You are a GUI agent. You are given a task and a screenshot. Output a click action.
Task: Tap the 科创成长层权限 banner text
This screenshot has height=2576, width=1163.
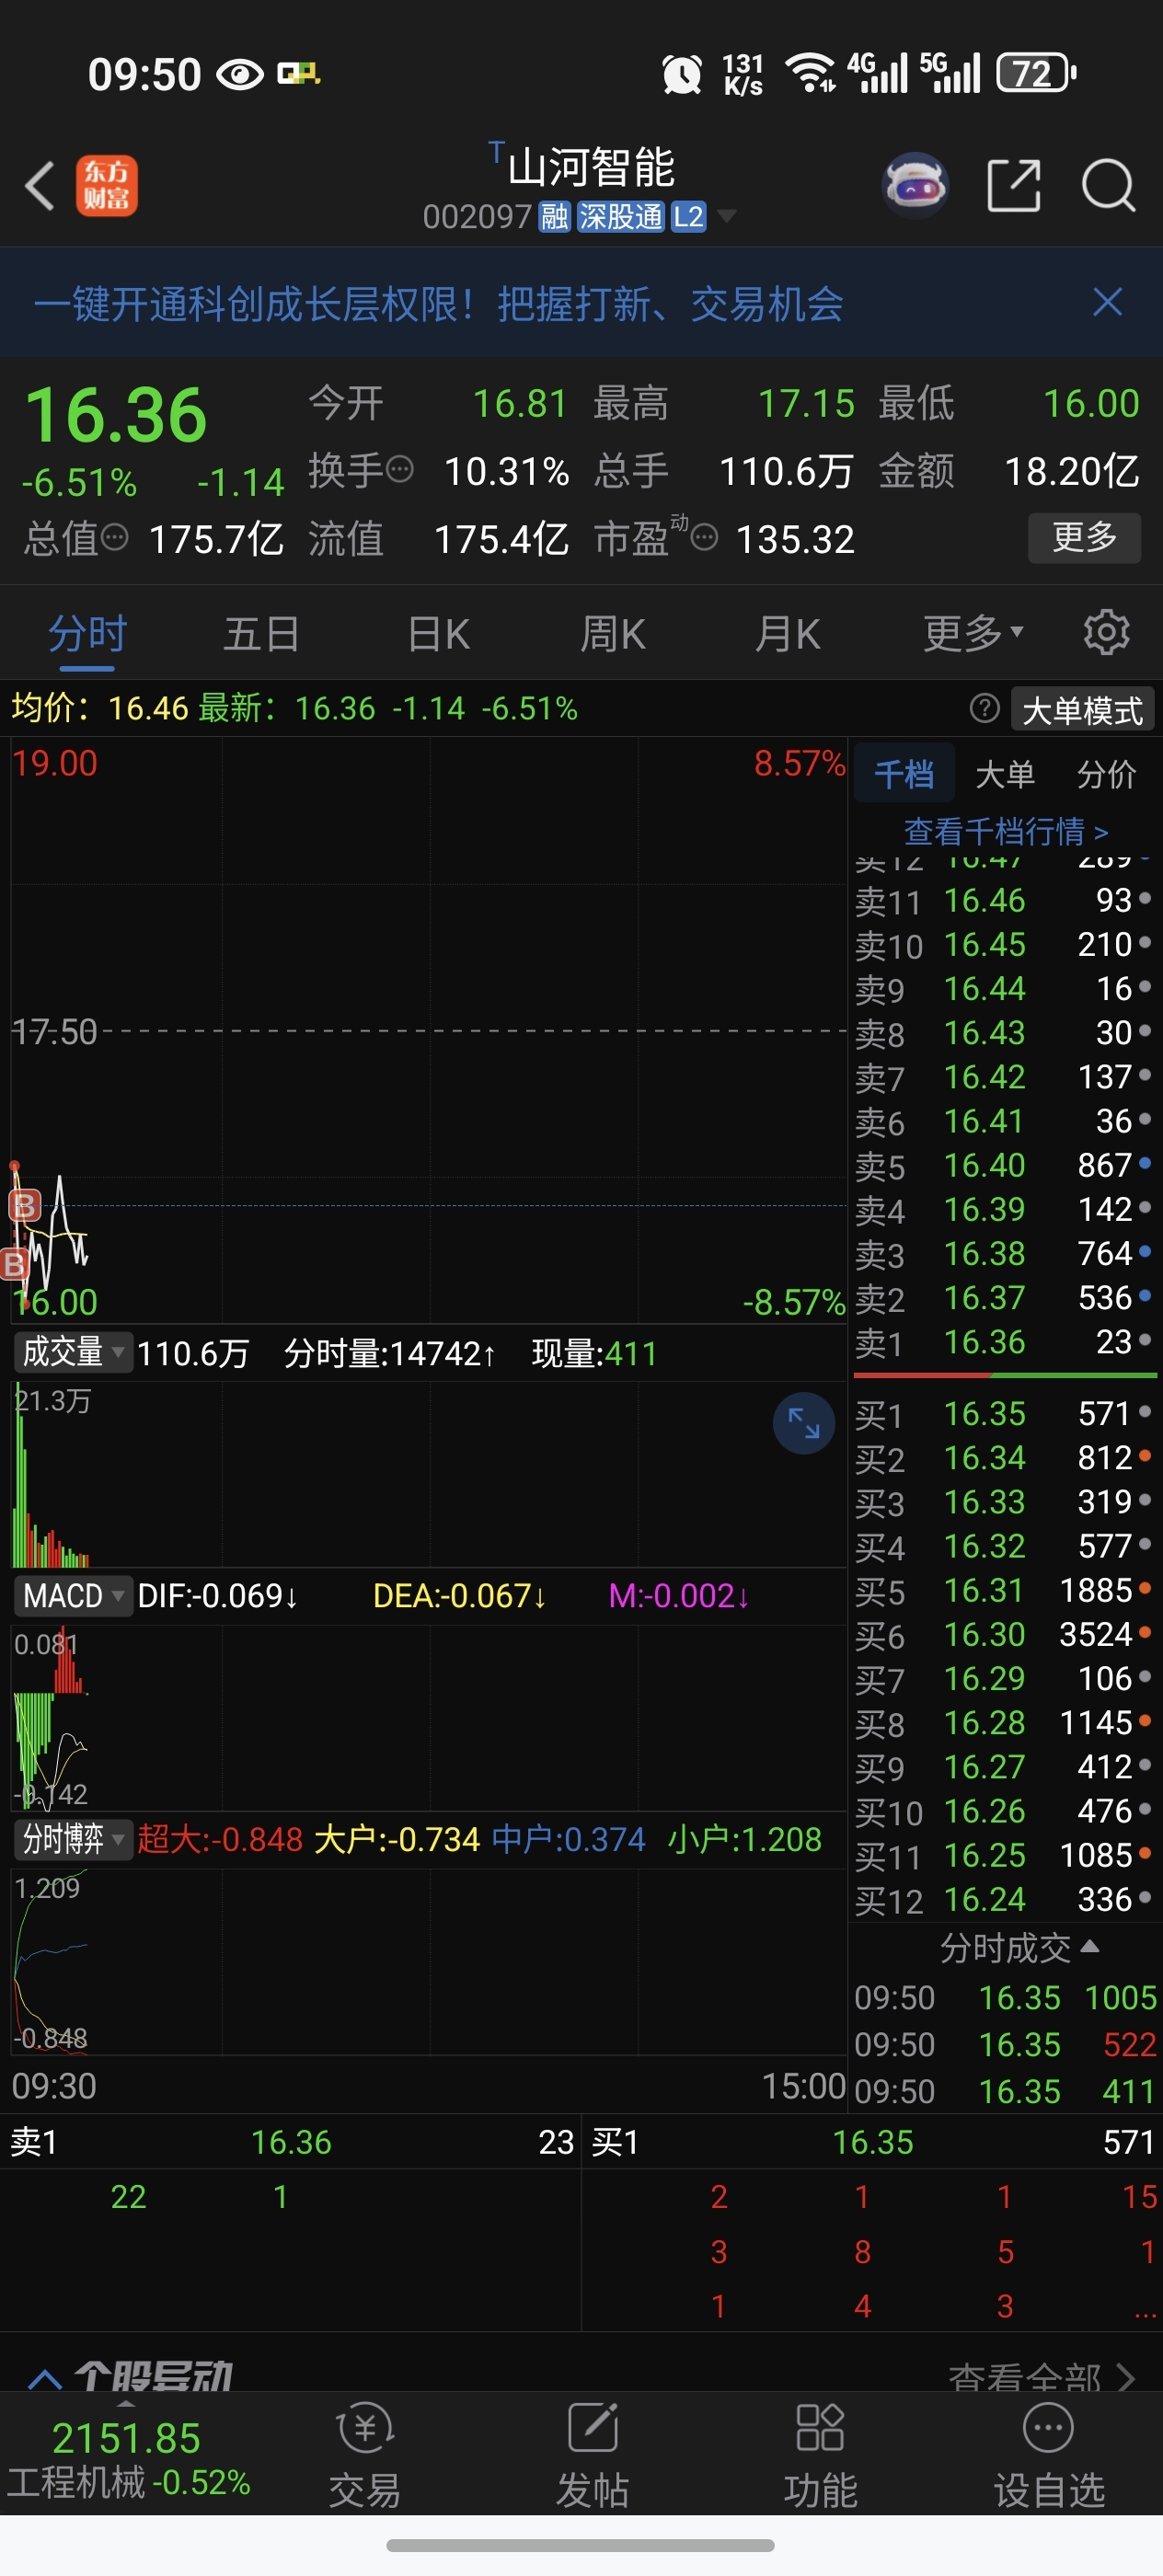coord(438,303)
